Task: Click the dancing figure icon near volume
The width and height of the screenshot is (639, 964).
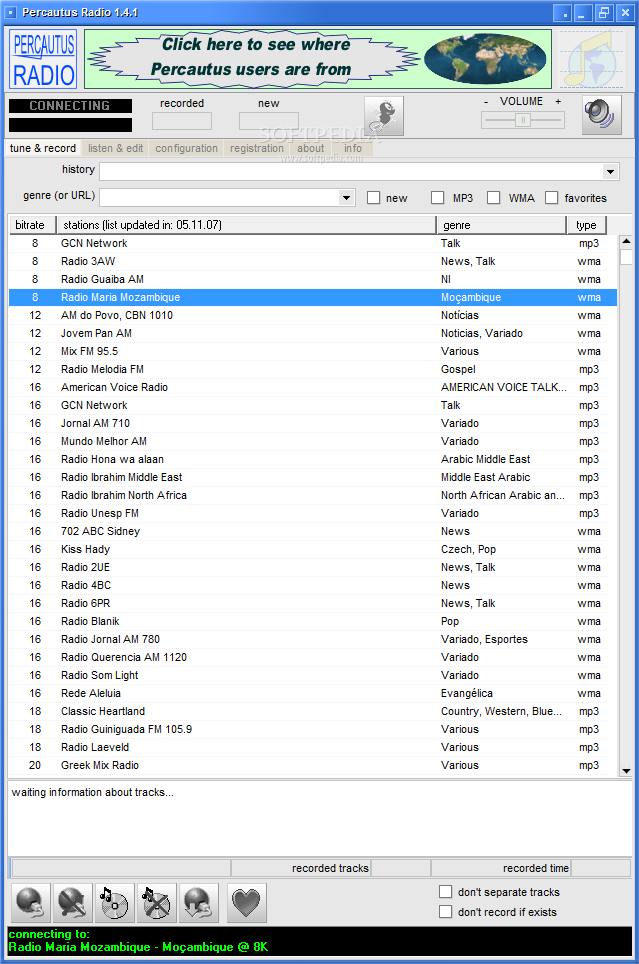Action: (384, 116)
